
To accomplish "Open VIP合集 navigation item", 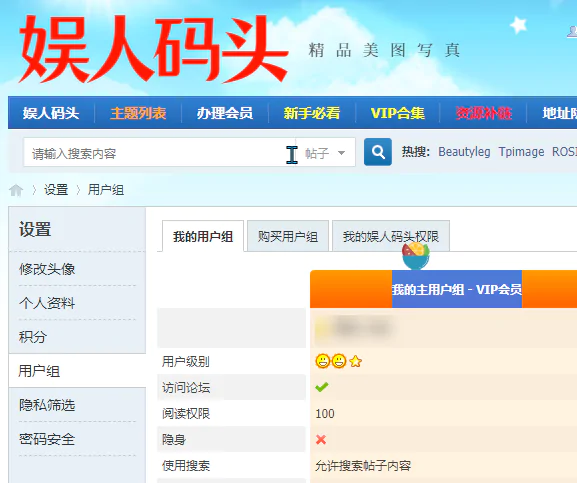I will click(x=398, y=113).
